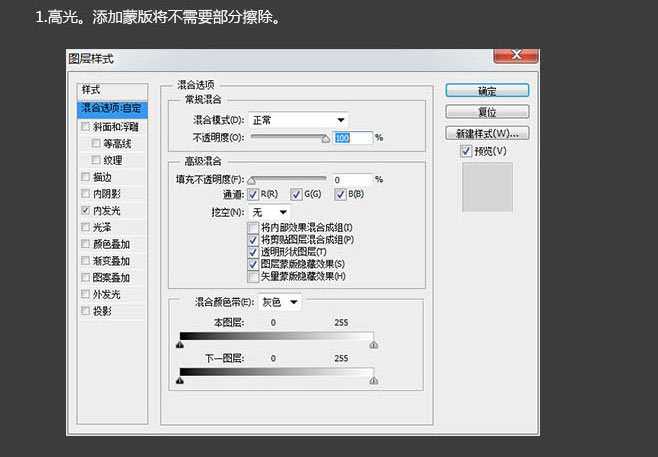Select 混合选项:自定 in the styles list
Viewport: 658px width, 457px height.
111,108
